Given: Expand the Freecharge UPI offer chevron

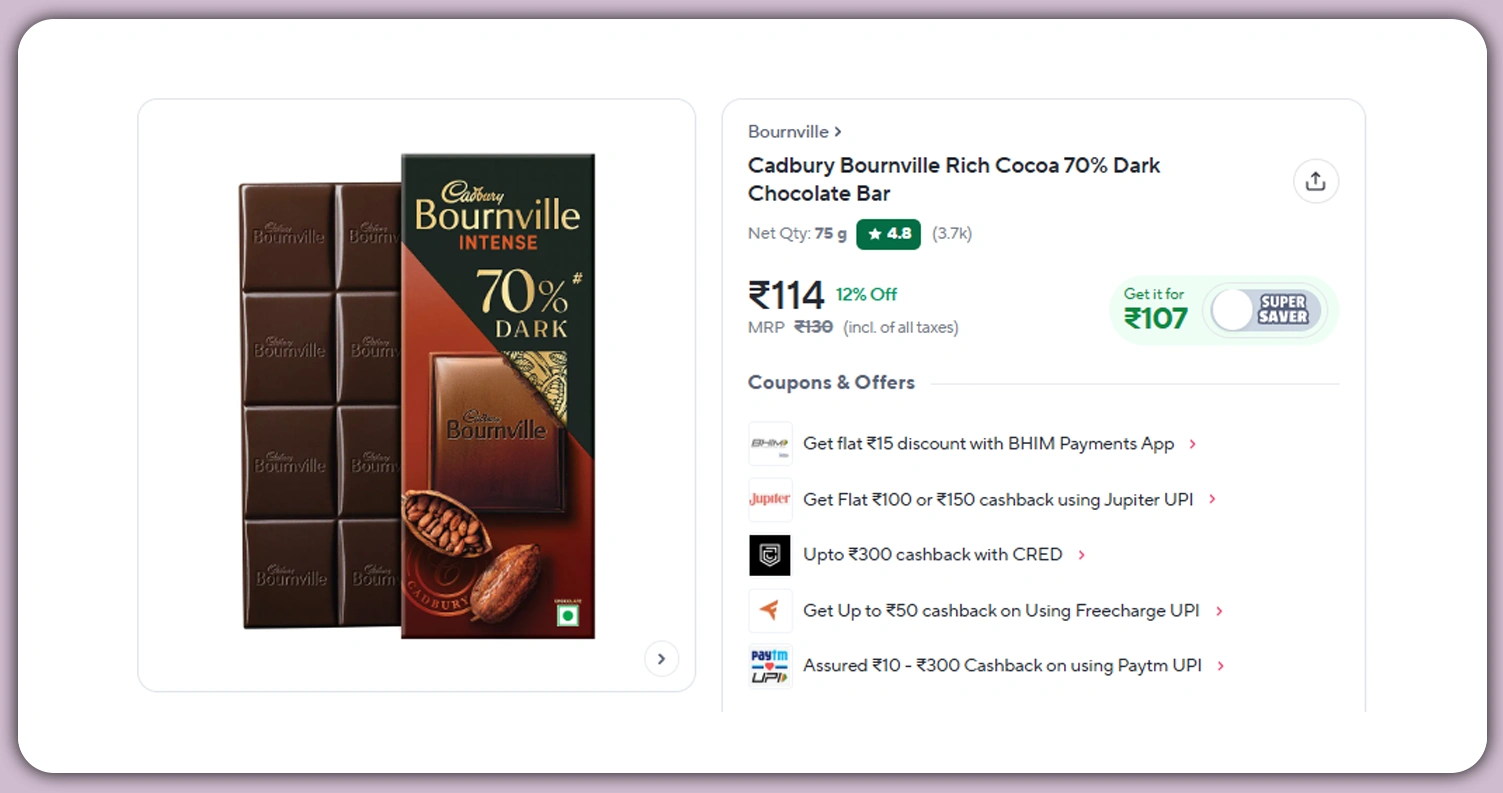Looking at the screenshot, I should coord(1219,611).
